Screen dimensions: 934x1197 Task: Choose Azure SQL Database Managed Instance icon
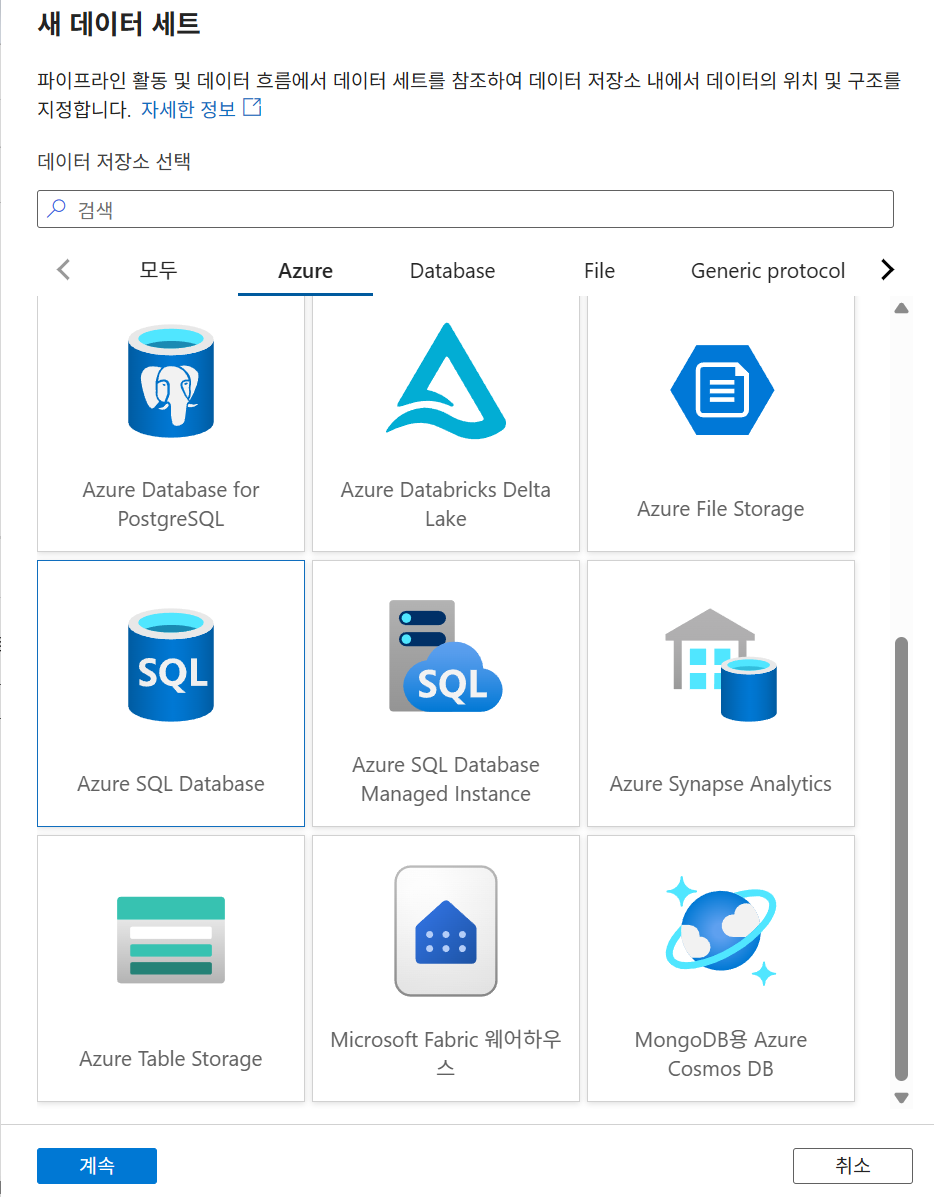coord(446,657)
